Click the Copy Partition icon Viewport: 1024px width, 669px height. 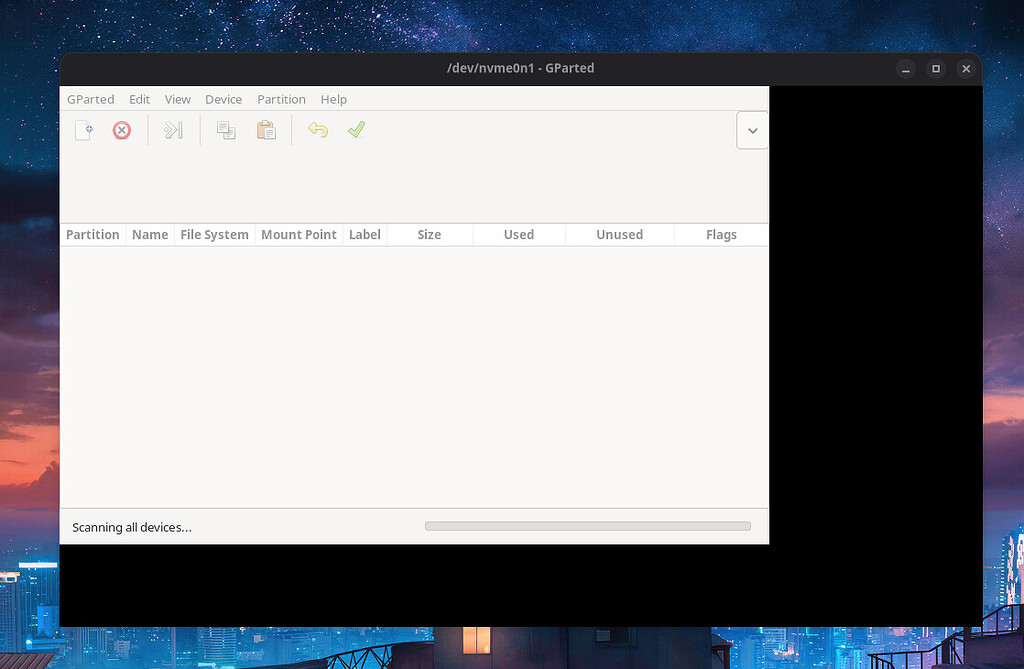225,130
